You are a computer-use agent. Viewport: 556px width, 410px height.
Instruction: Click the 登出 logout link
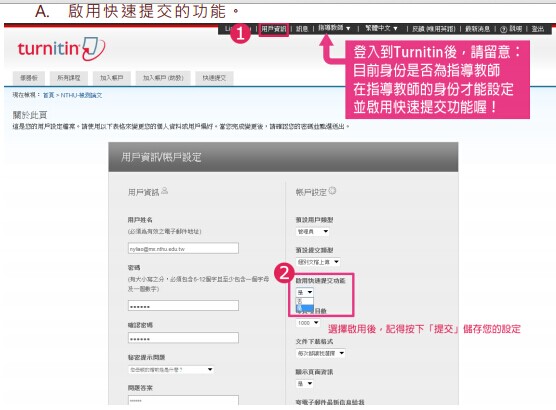538,29
